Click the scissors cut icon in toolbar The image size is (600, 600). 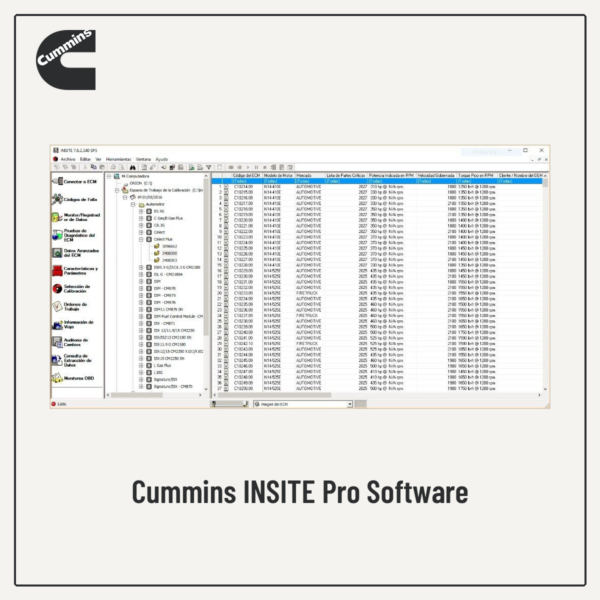(85, 167)
